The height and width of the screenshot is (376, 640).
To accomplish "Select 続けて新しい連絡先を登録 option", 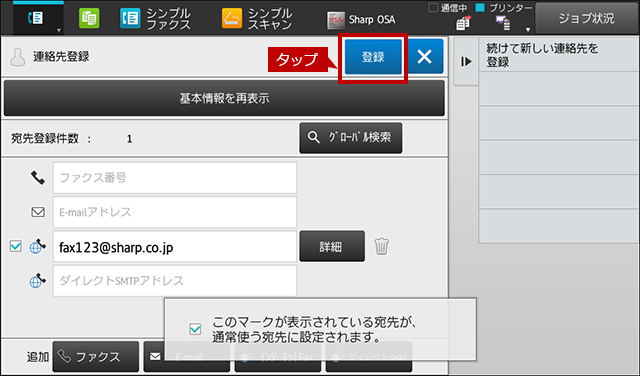I will (x=559, y=55).
